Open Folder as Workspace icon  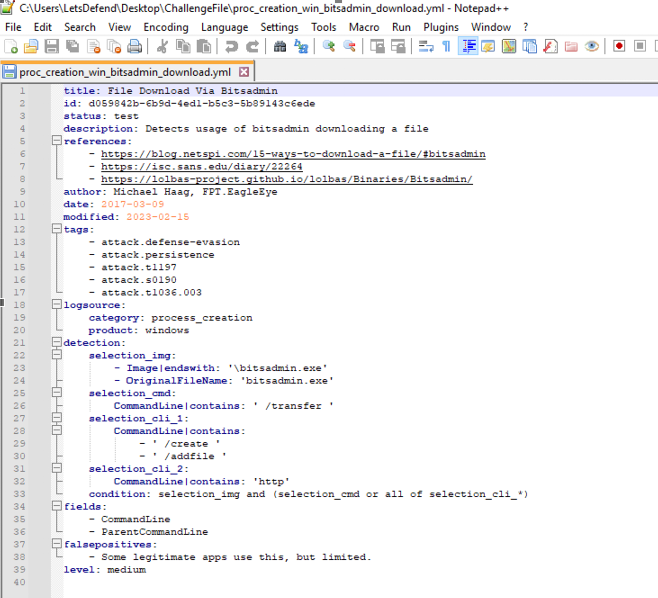pos(571,46)
